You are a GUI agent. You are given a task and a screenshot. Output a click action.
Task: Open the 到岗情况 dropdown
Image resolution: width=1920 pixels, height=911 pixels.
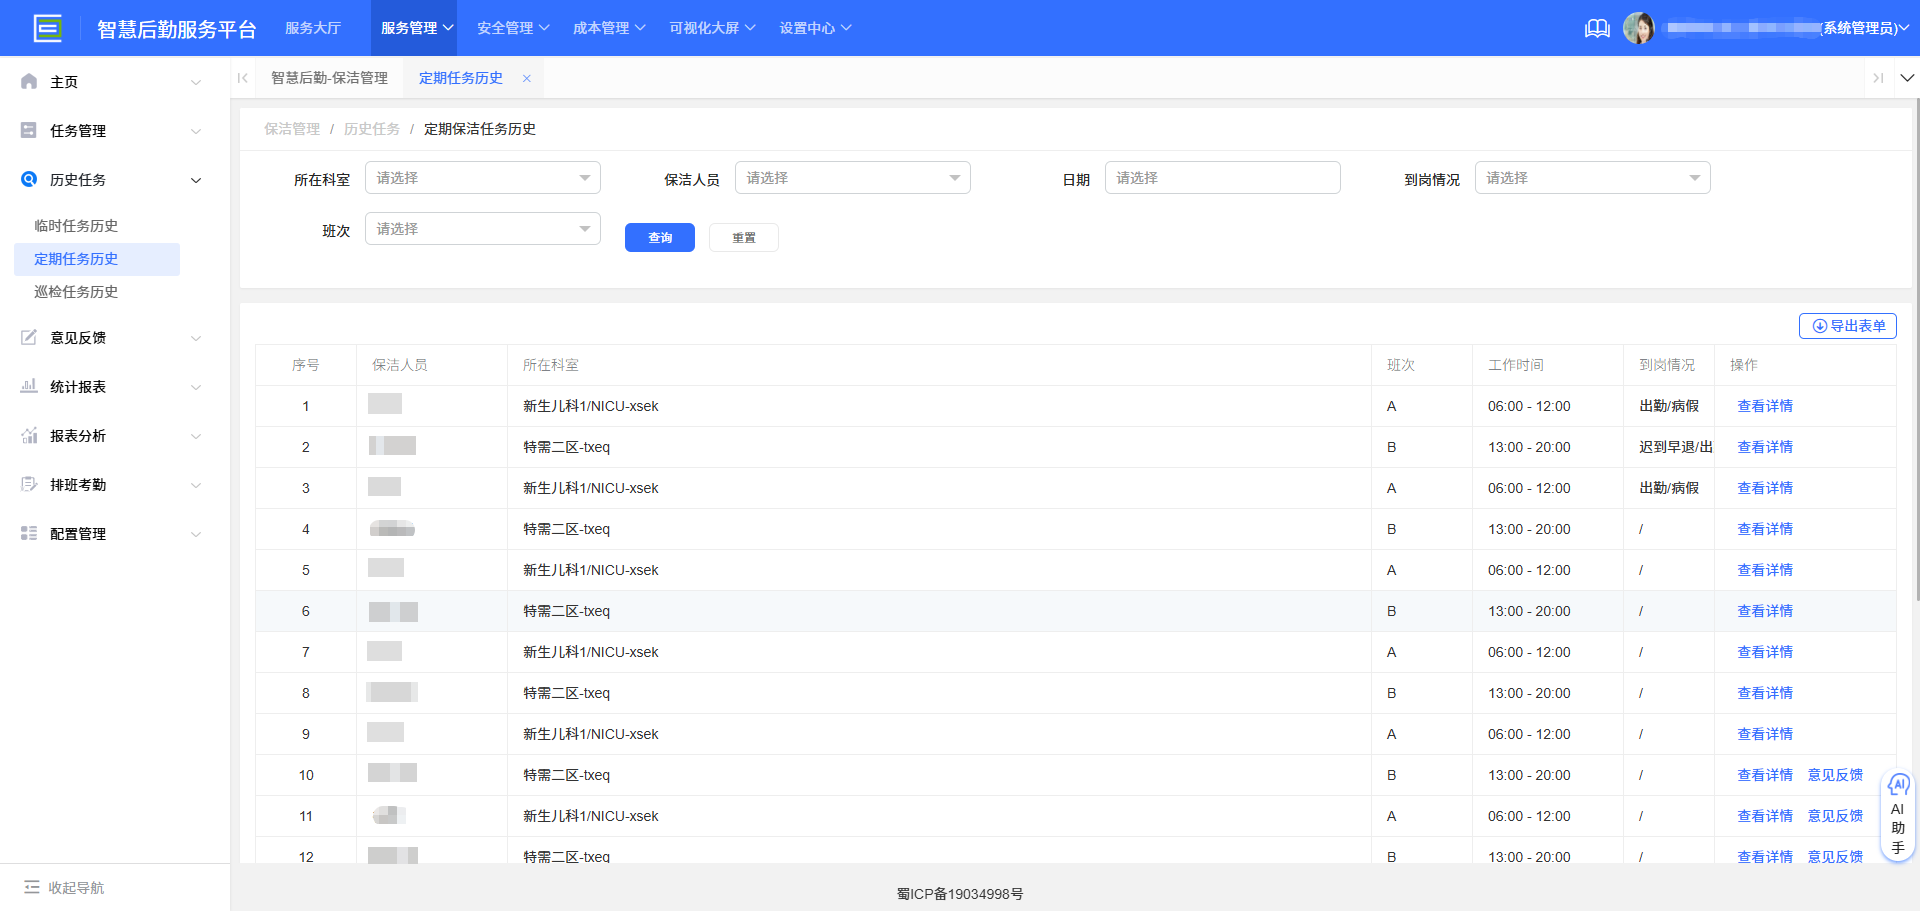(x=1592, y=177)
